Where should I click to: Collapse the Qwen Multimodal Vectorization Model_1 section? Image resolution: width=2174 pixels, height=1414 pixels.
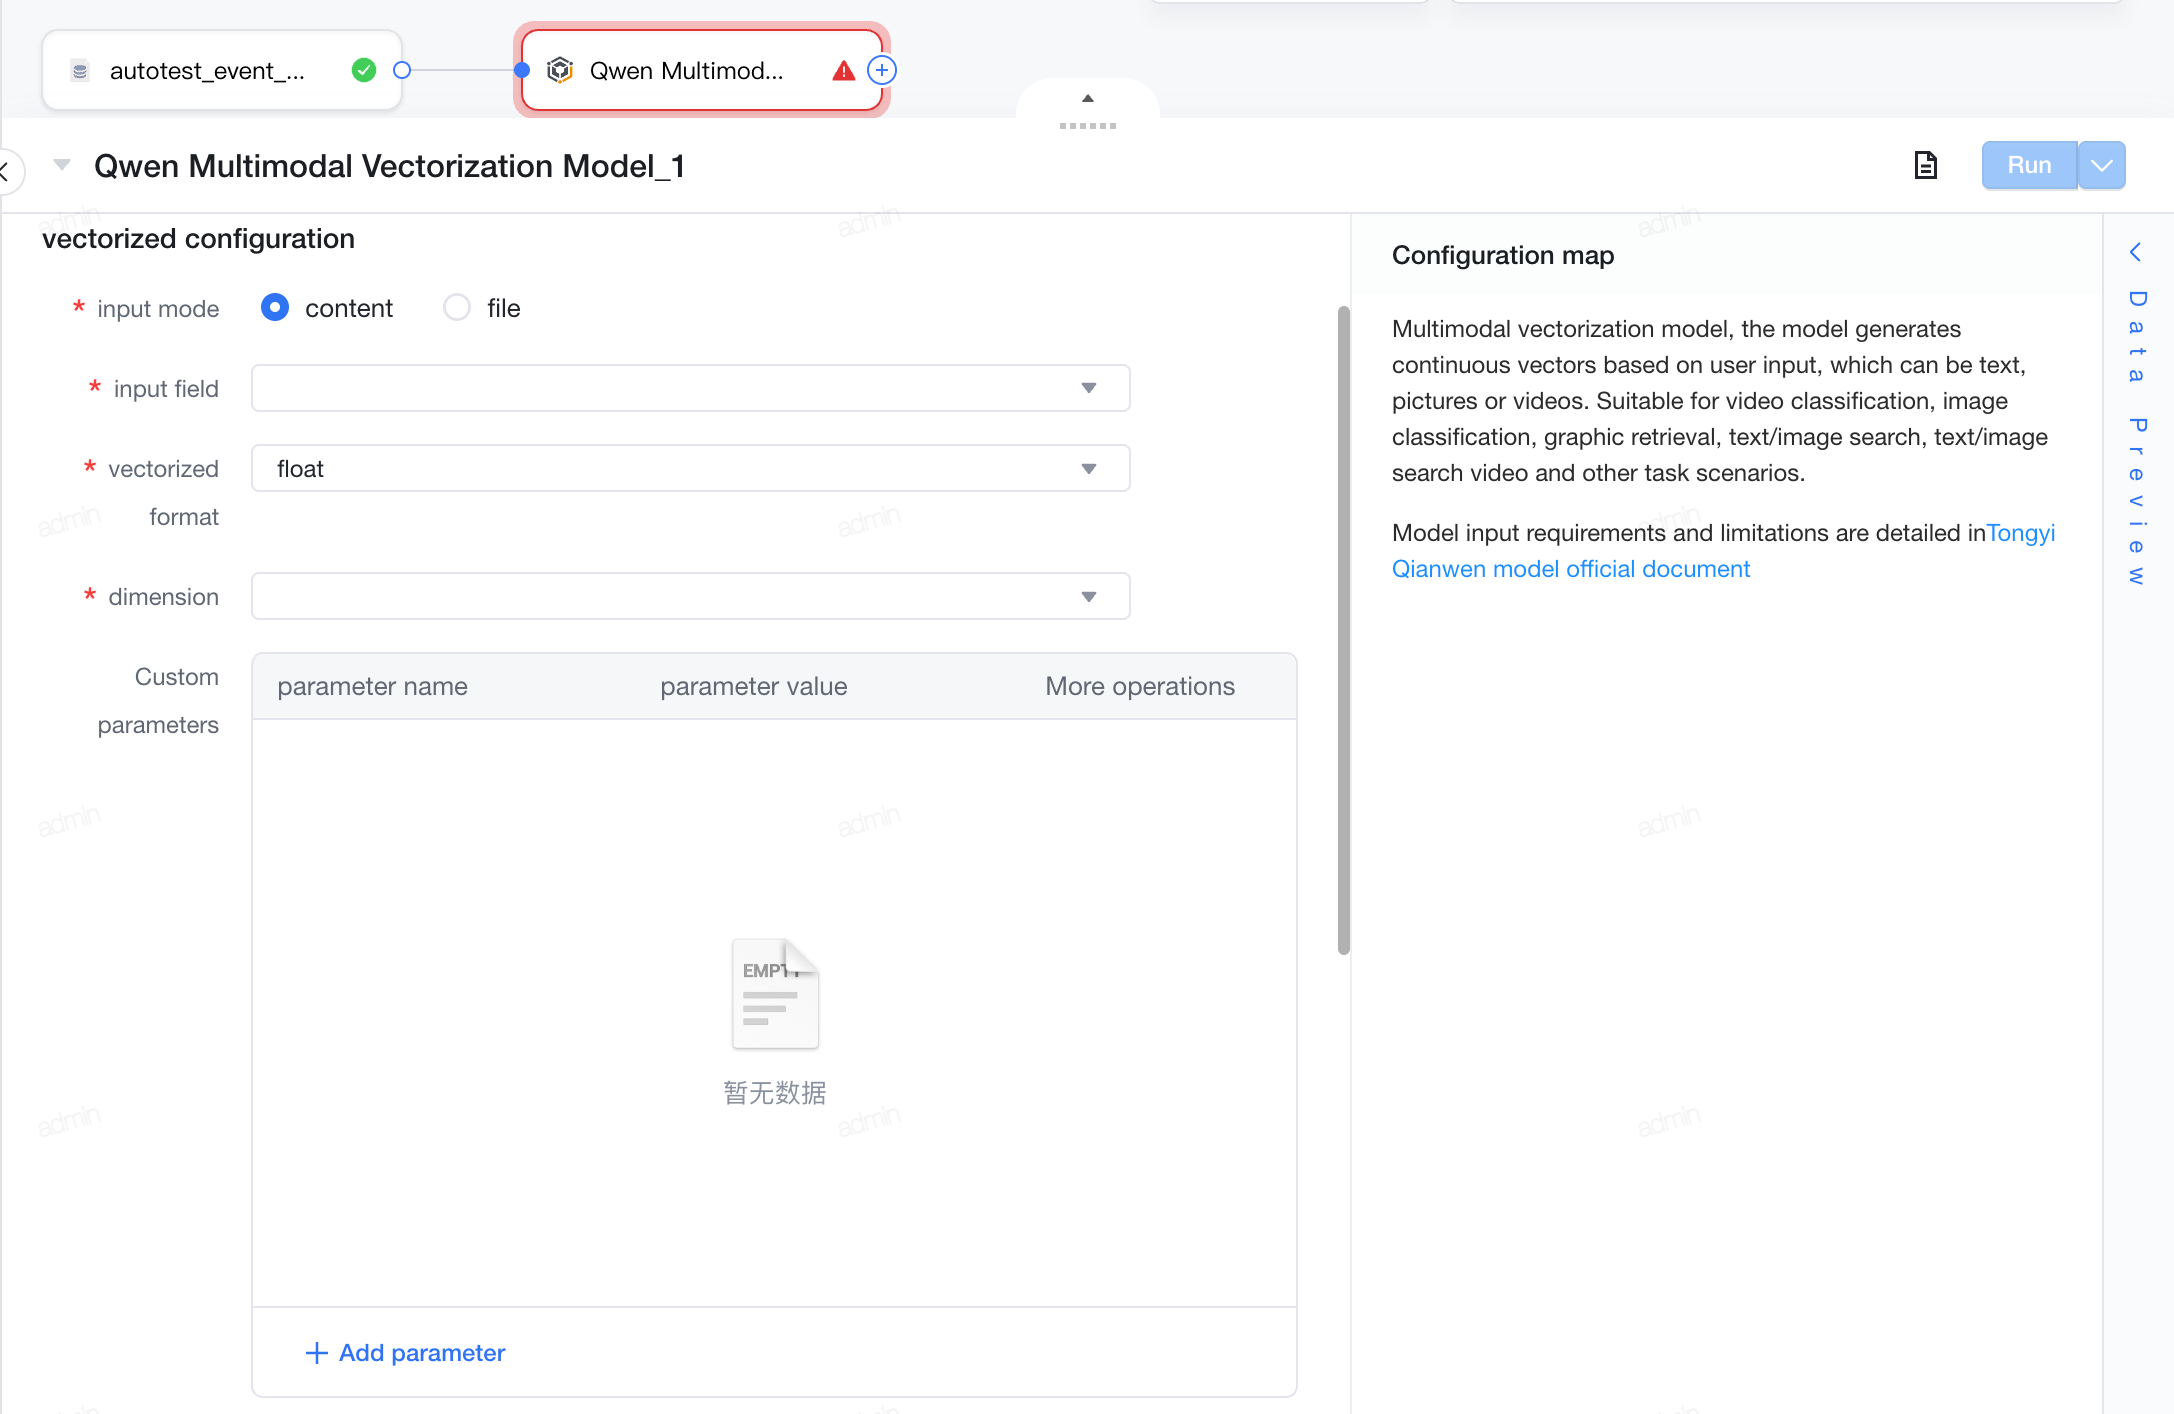click(62, 165)
